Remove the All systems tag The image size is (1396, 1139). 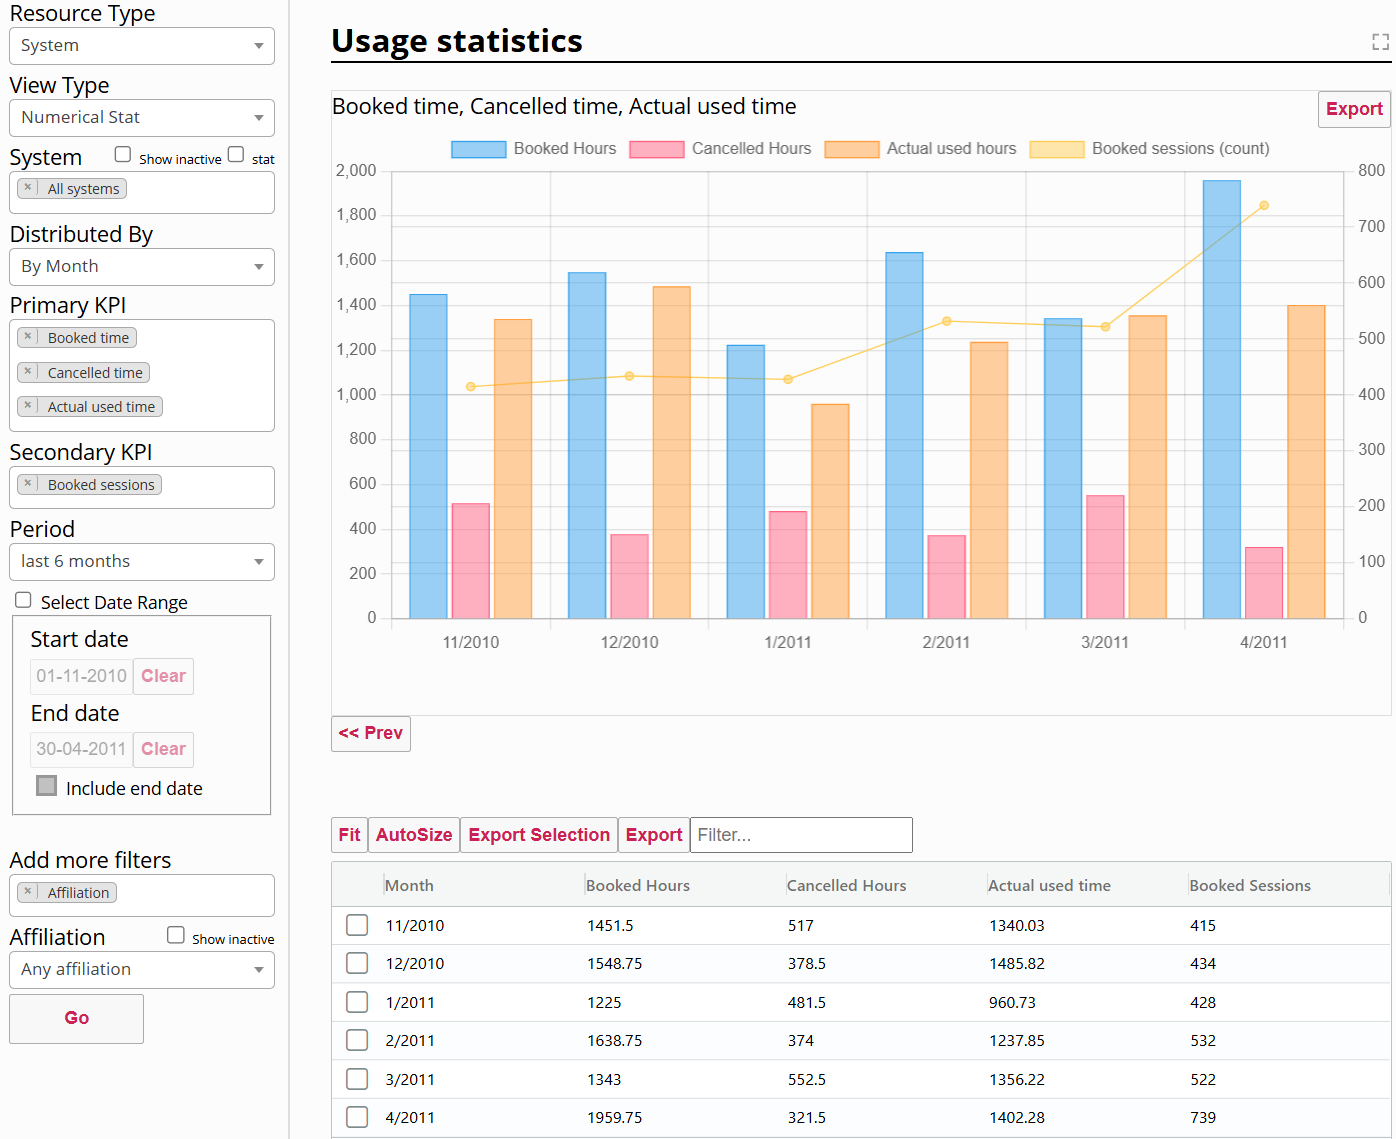click(28, 188)
